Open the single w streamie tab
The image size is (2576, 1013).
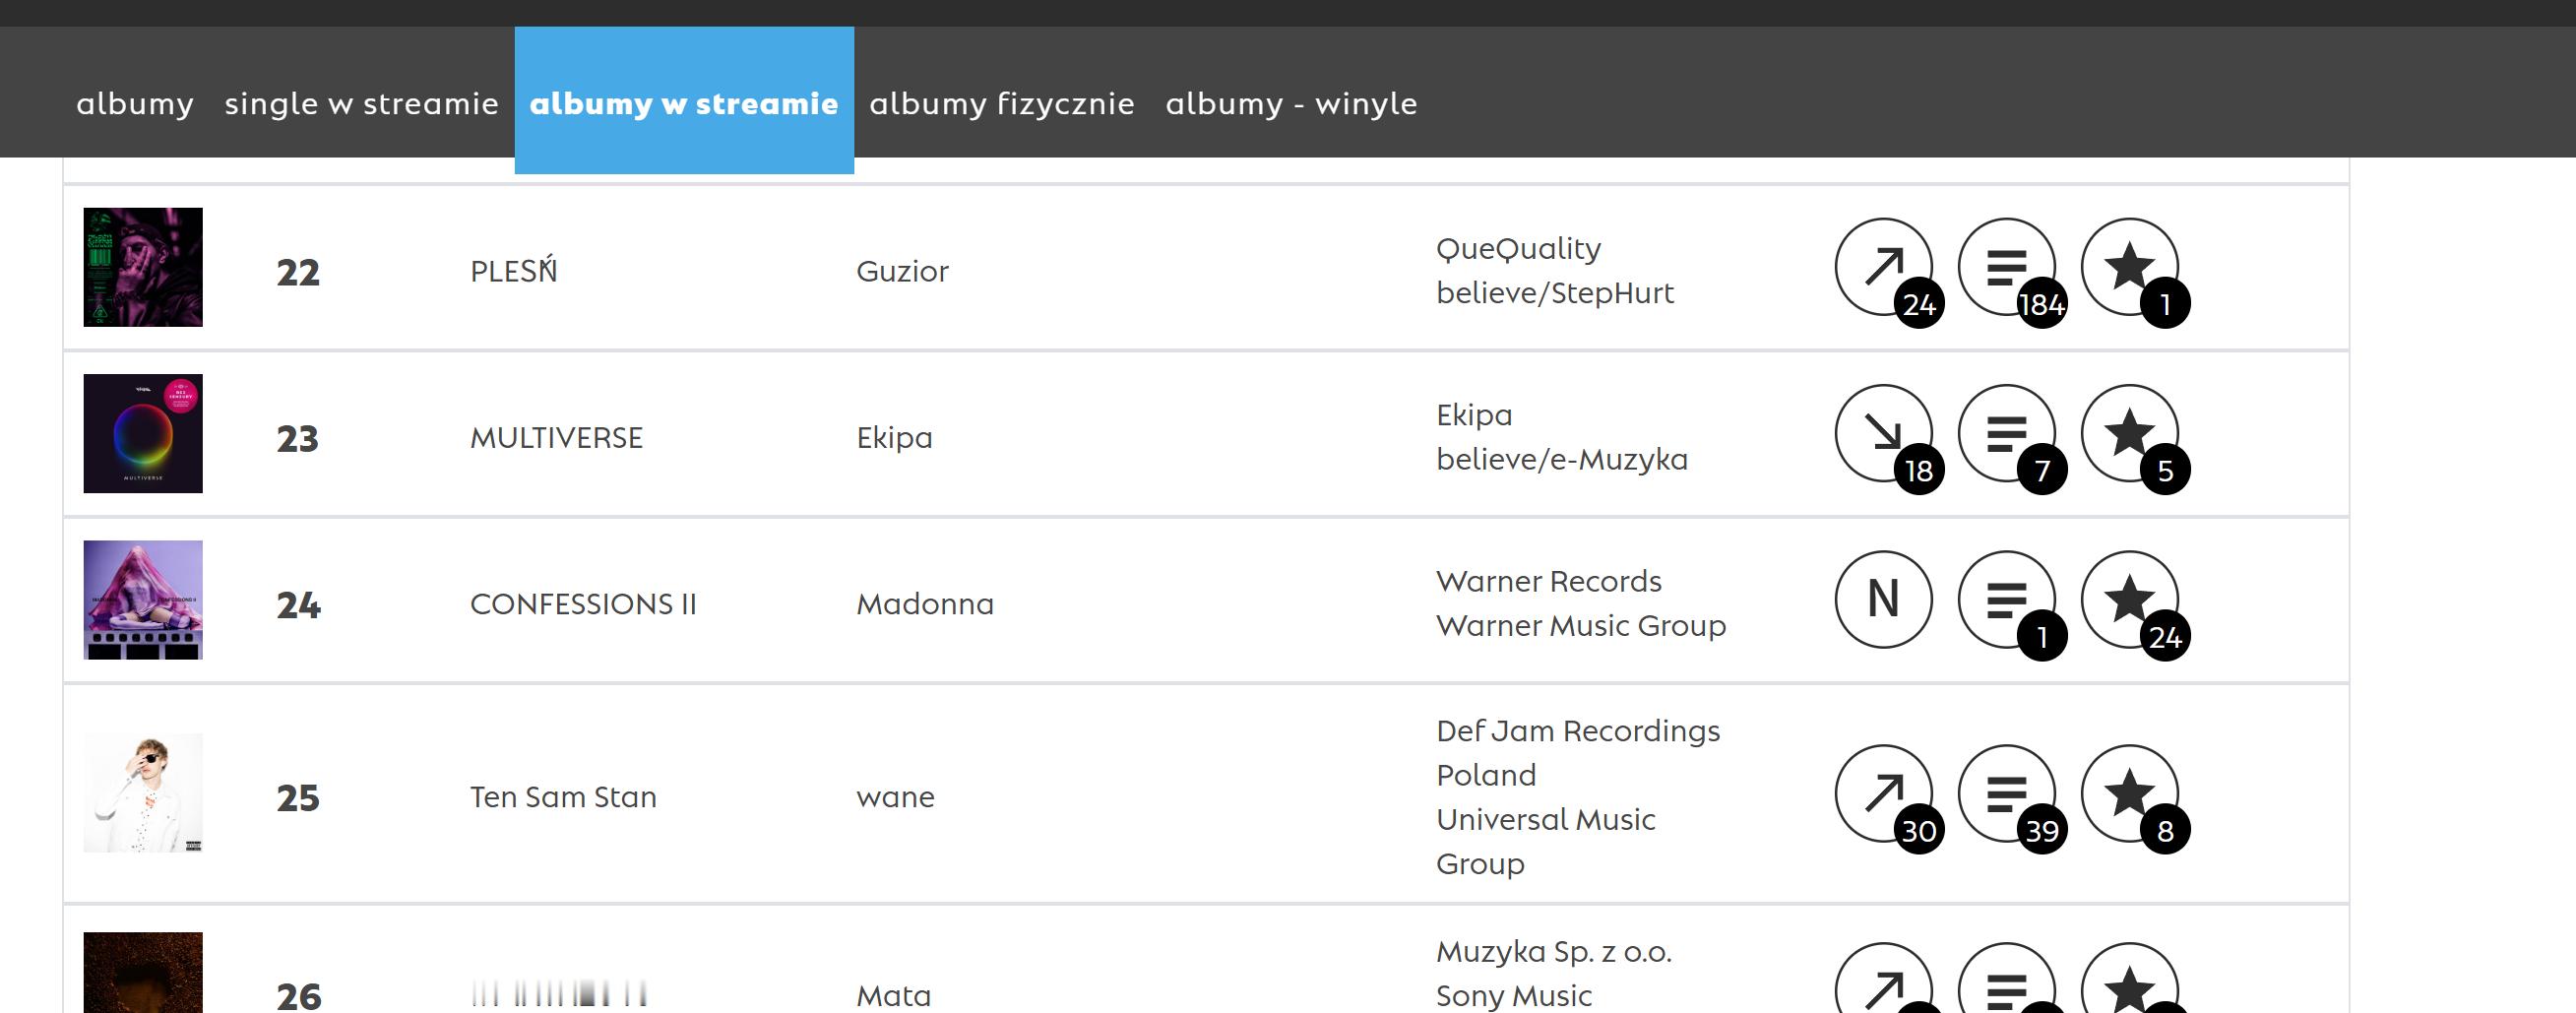click(x=361, y=103)
